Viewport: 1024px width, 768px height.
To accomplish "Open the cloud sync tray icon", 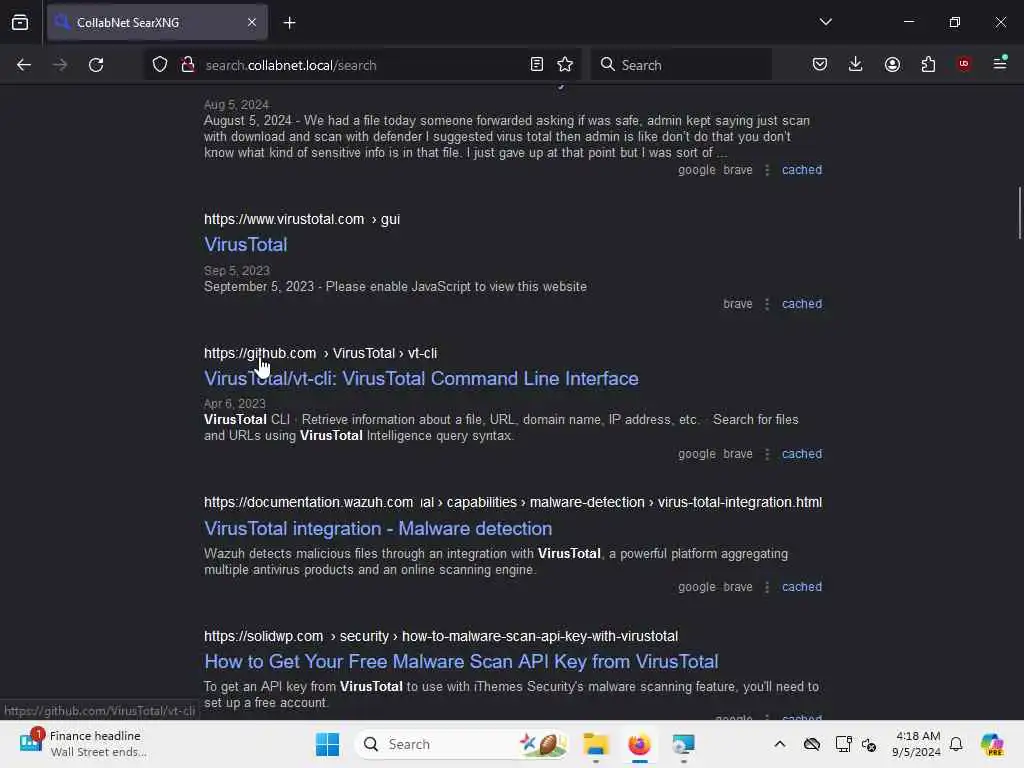I will (812, 744).
